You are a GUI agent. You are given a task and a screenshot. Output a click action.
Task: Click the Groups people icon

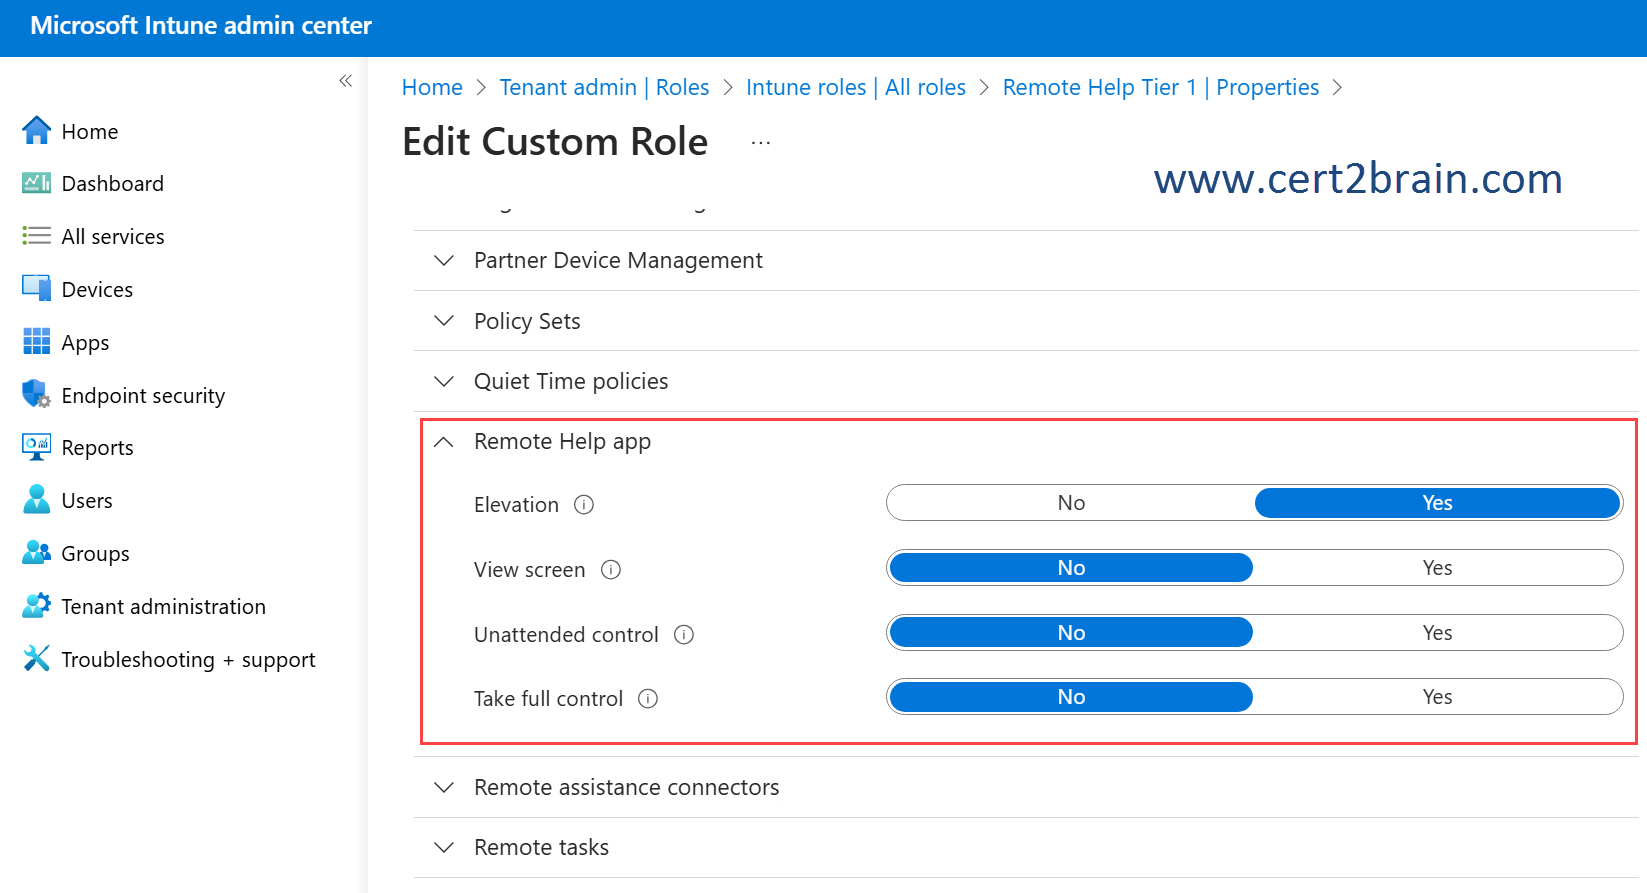pos(37,552)
